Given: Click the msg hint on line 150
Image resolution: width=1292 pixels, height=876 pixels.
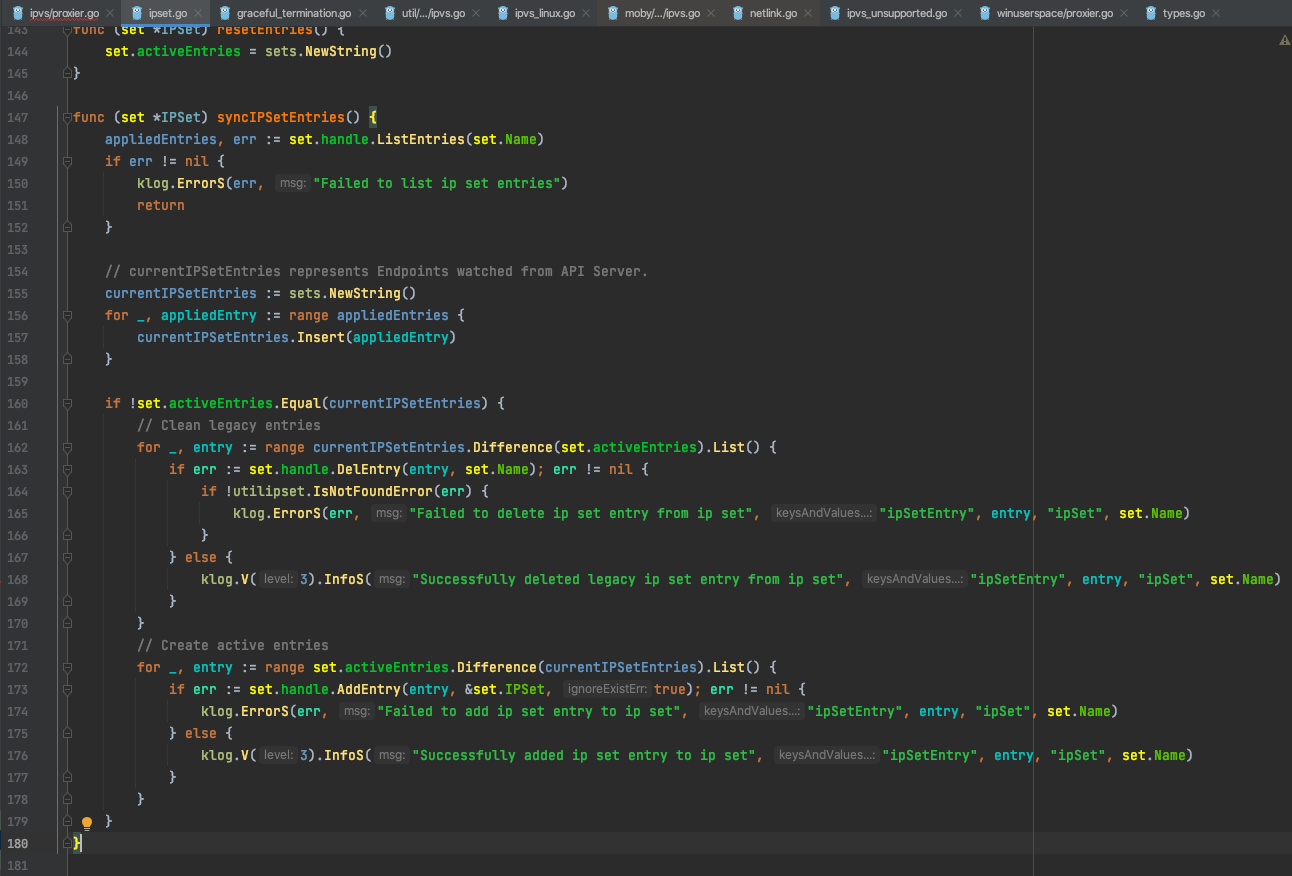Looking at the screenshot, I should click(x=292, y=183).
